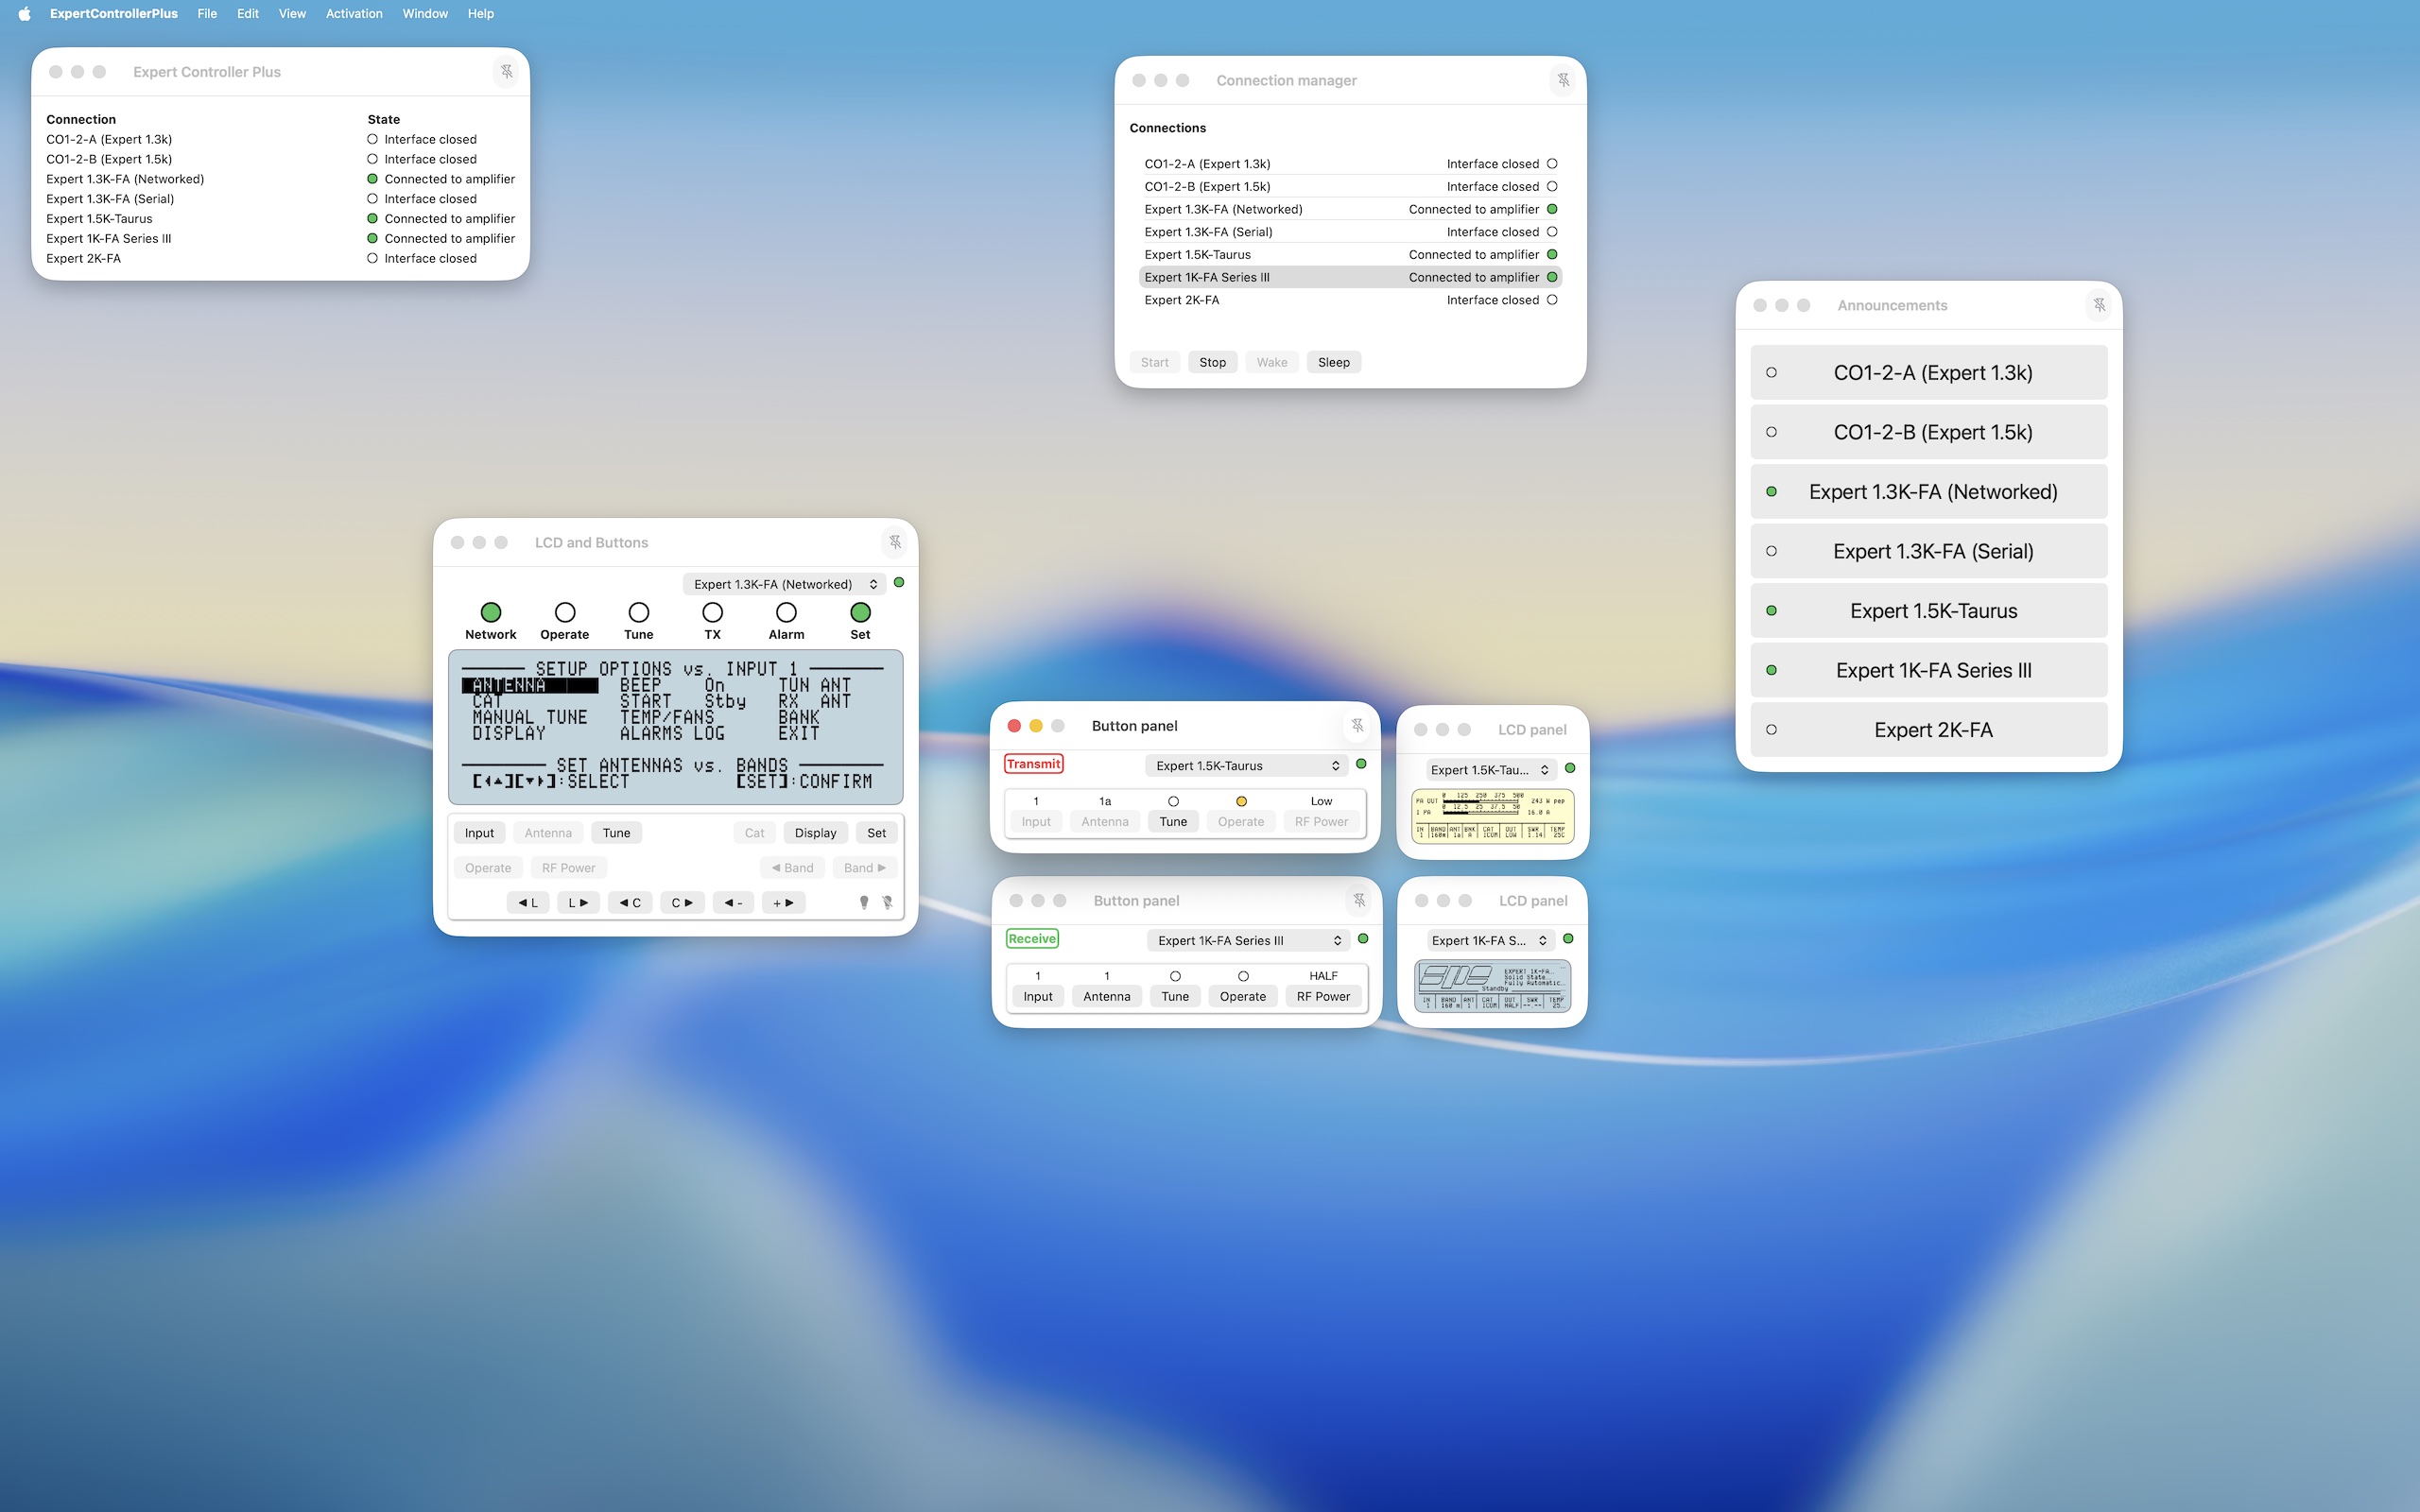Open the Activation menu
2420x1512 pixels.
coord(354,14)
